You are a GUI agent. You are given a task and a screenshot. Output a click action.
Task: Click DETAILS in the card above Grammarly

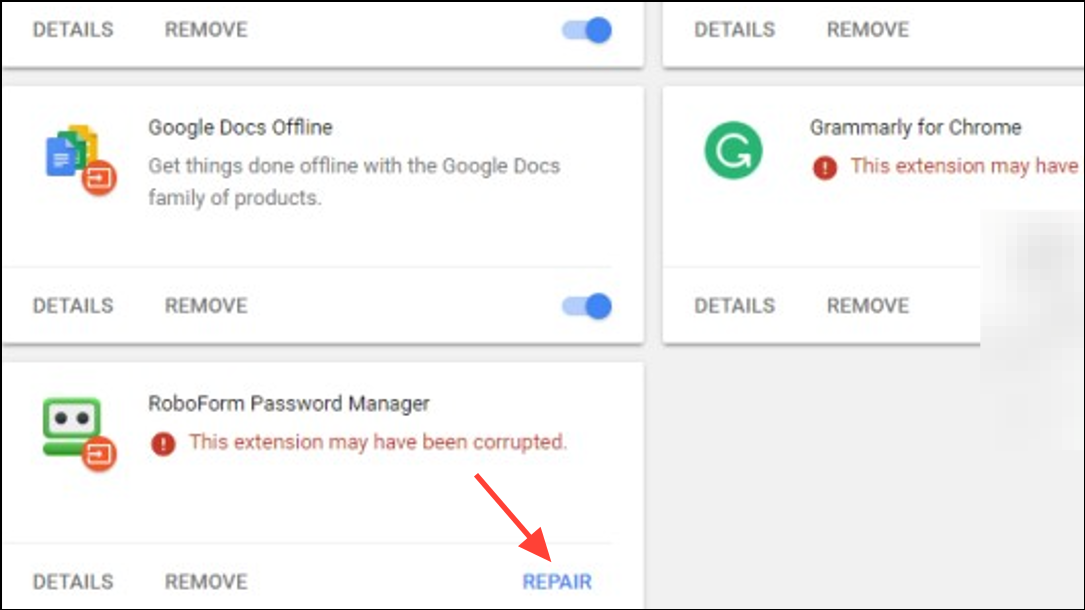tap(734, 30)
